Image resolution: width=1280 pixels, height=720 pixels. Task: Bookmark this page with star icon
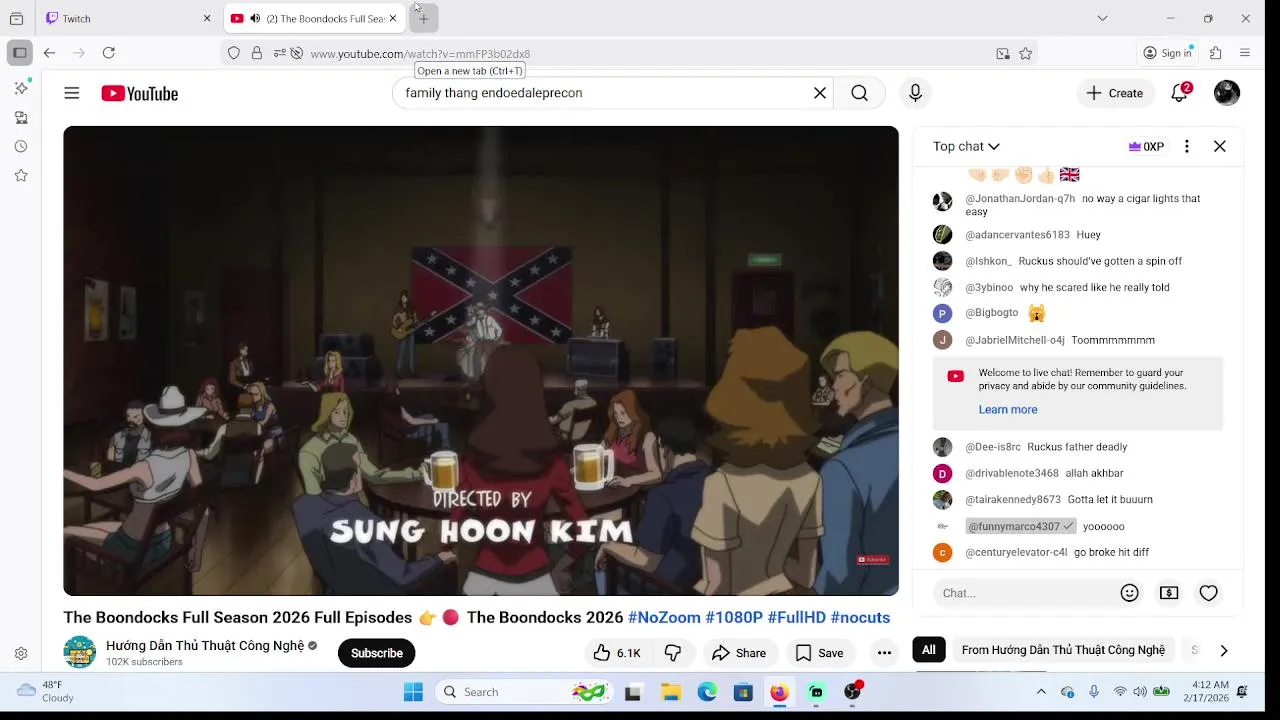[1025, 54]
